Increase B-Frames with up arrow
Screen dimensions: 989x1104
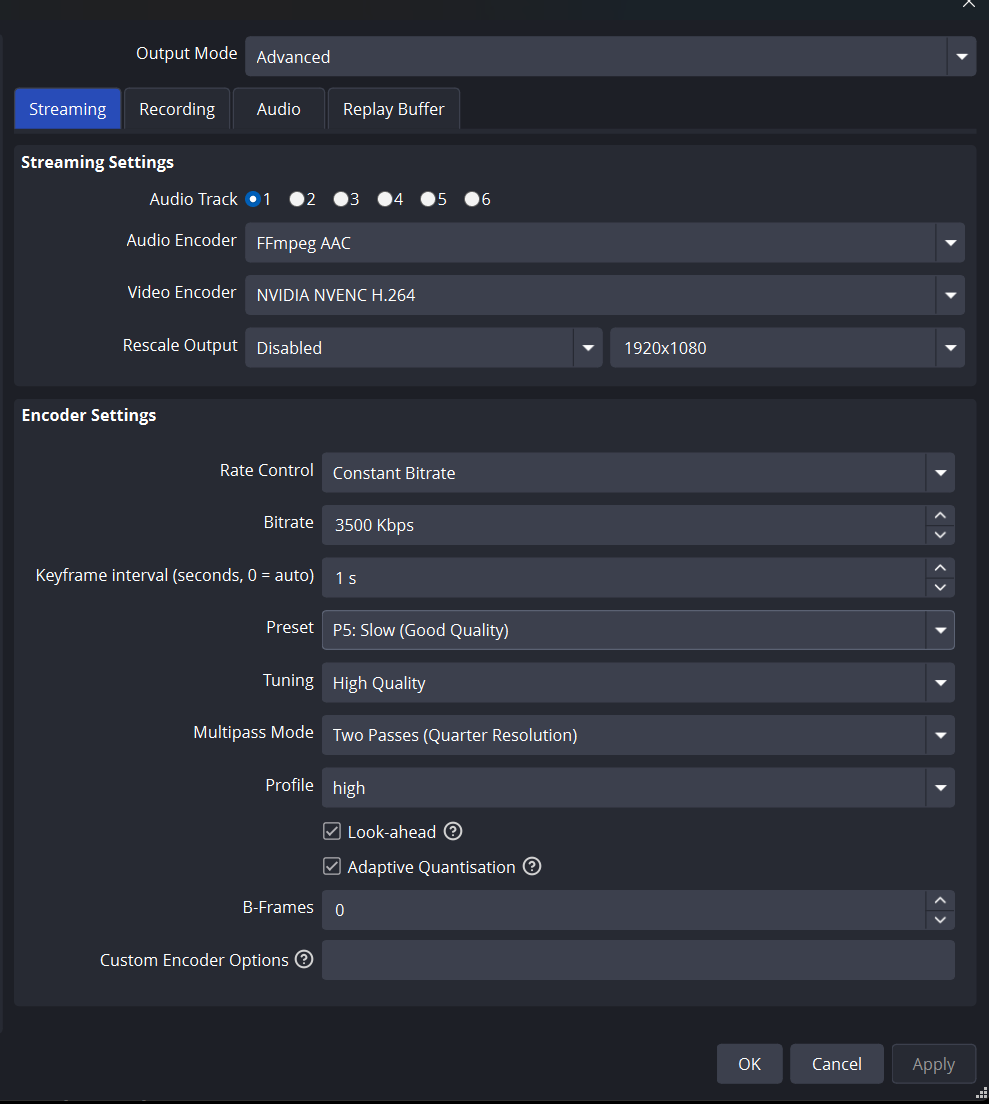[940, 901]
